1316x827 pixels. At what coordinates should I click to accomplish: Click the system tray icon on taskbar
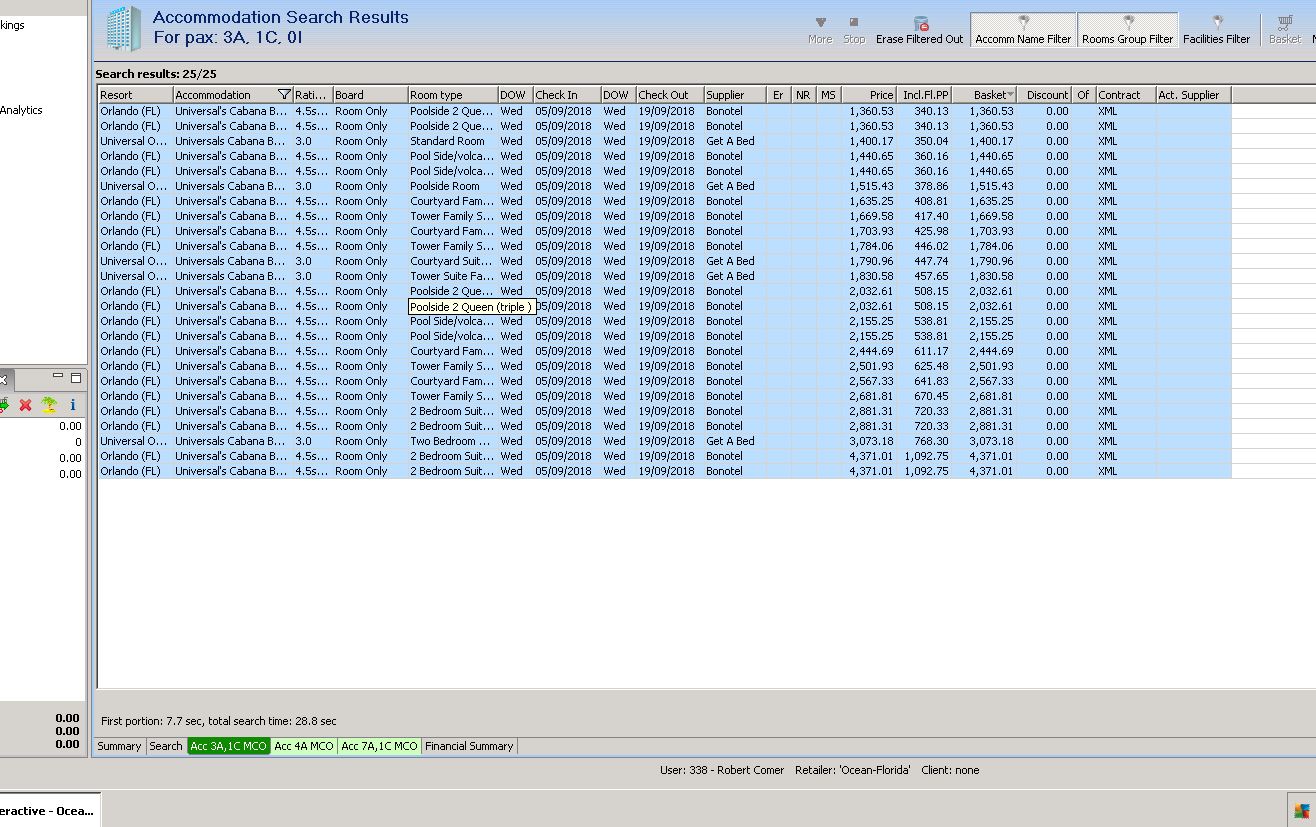point(1301,811)
